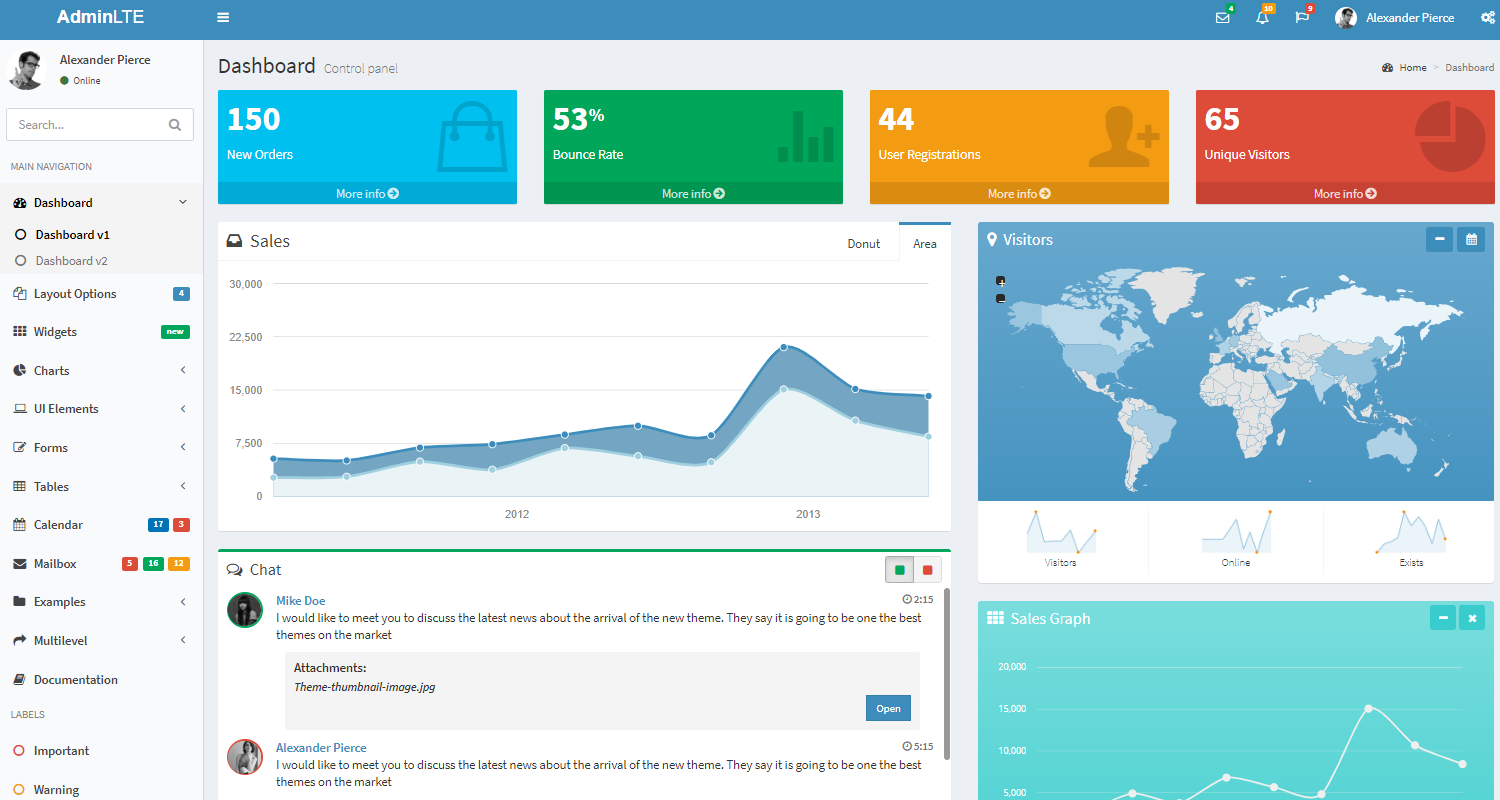Image resolution: width=1500 pixels, height=800 pixels.
Task: Open Widgets menu item
Action: tap(101, 331)
